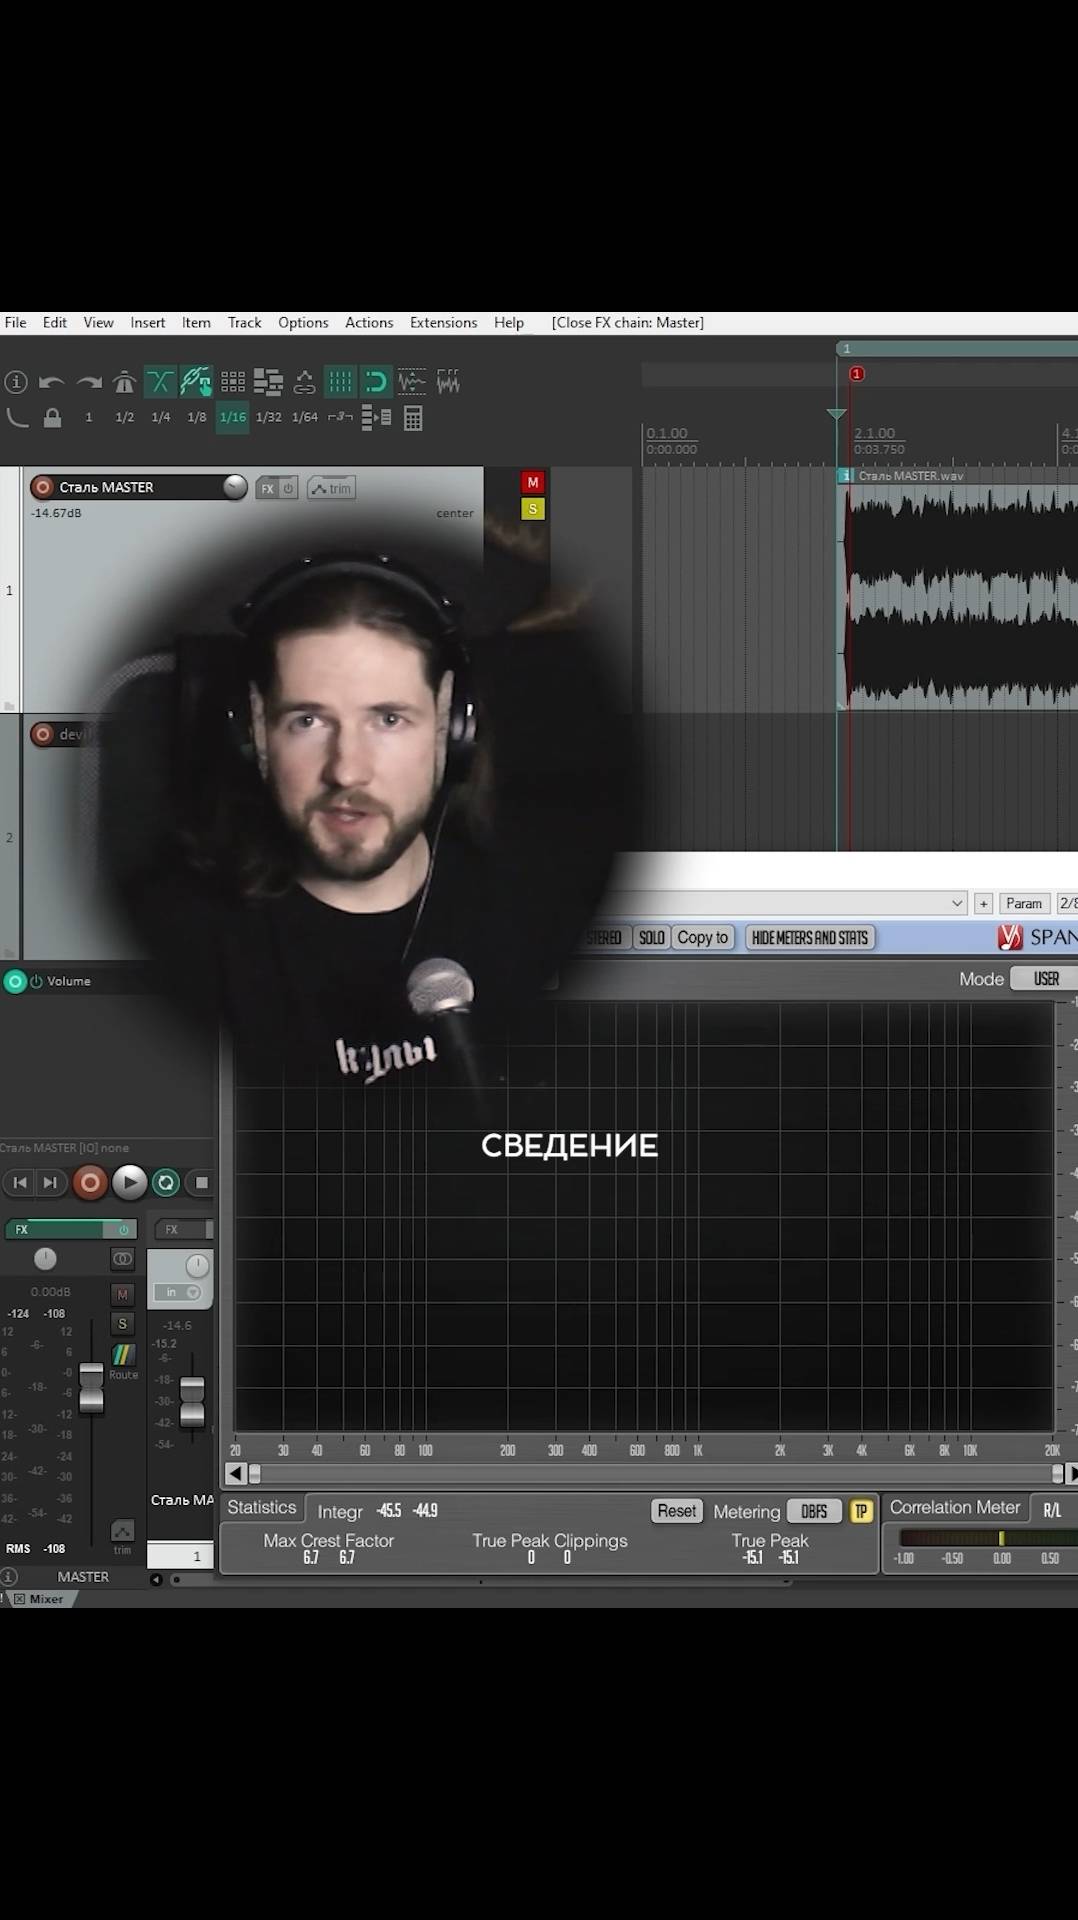This screenshot has width=1078, height=1920.
Task: Toggle the metronome icon
Action: coord(124,382)
